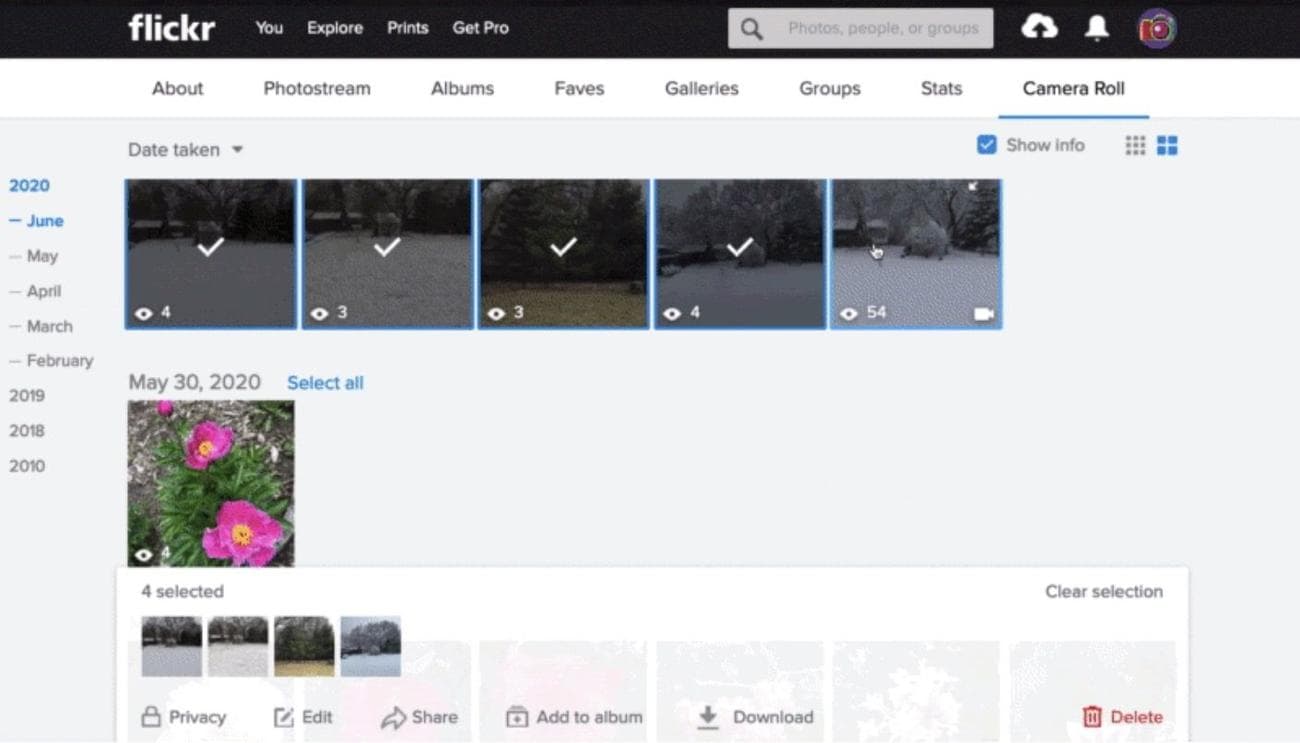Viewport: 1300px width, 743px height.
Task: Click Select all for May 30, 2020
Action: pyautogui.click(x=325, y=383)
